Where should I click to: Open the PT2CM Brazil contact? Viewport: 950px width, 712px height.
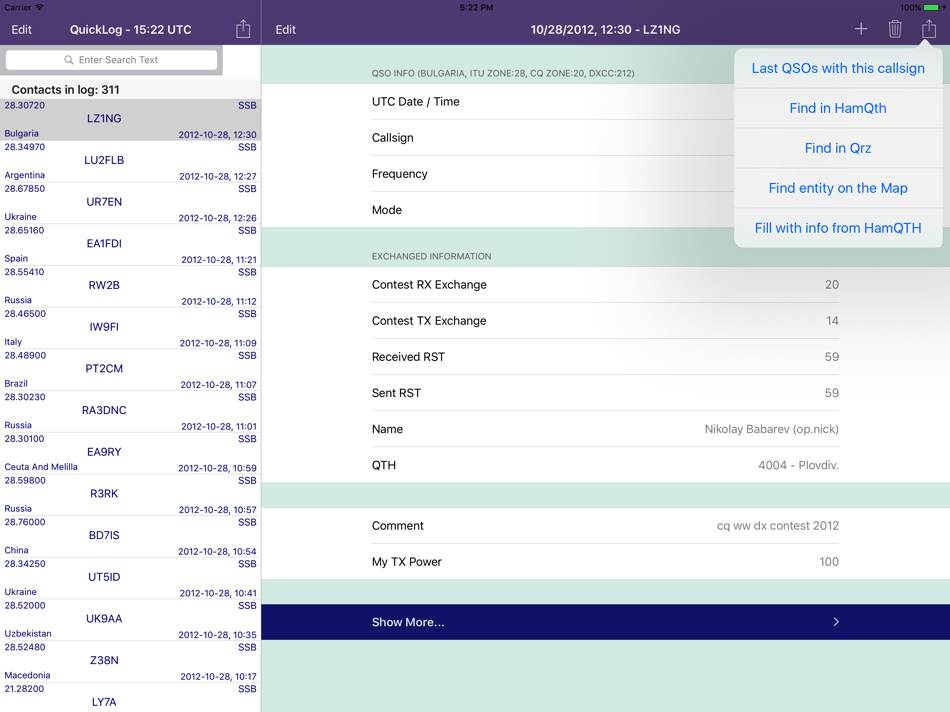[x=130, y=370]
